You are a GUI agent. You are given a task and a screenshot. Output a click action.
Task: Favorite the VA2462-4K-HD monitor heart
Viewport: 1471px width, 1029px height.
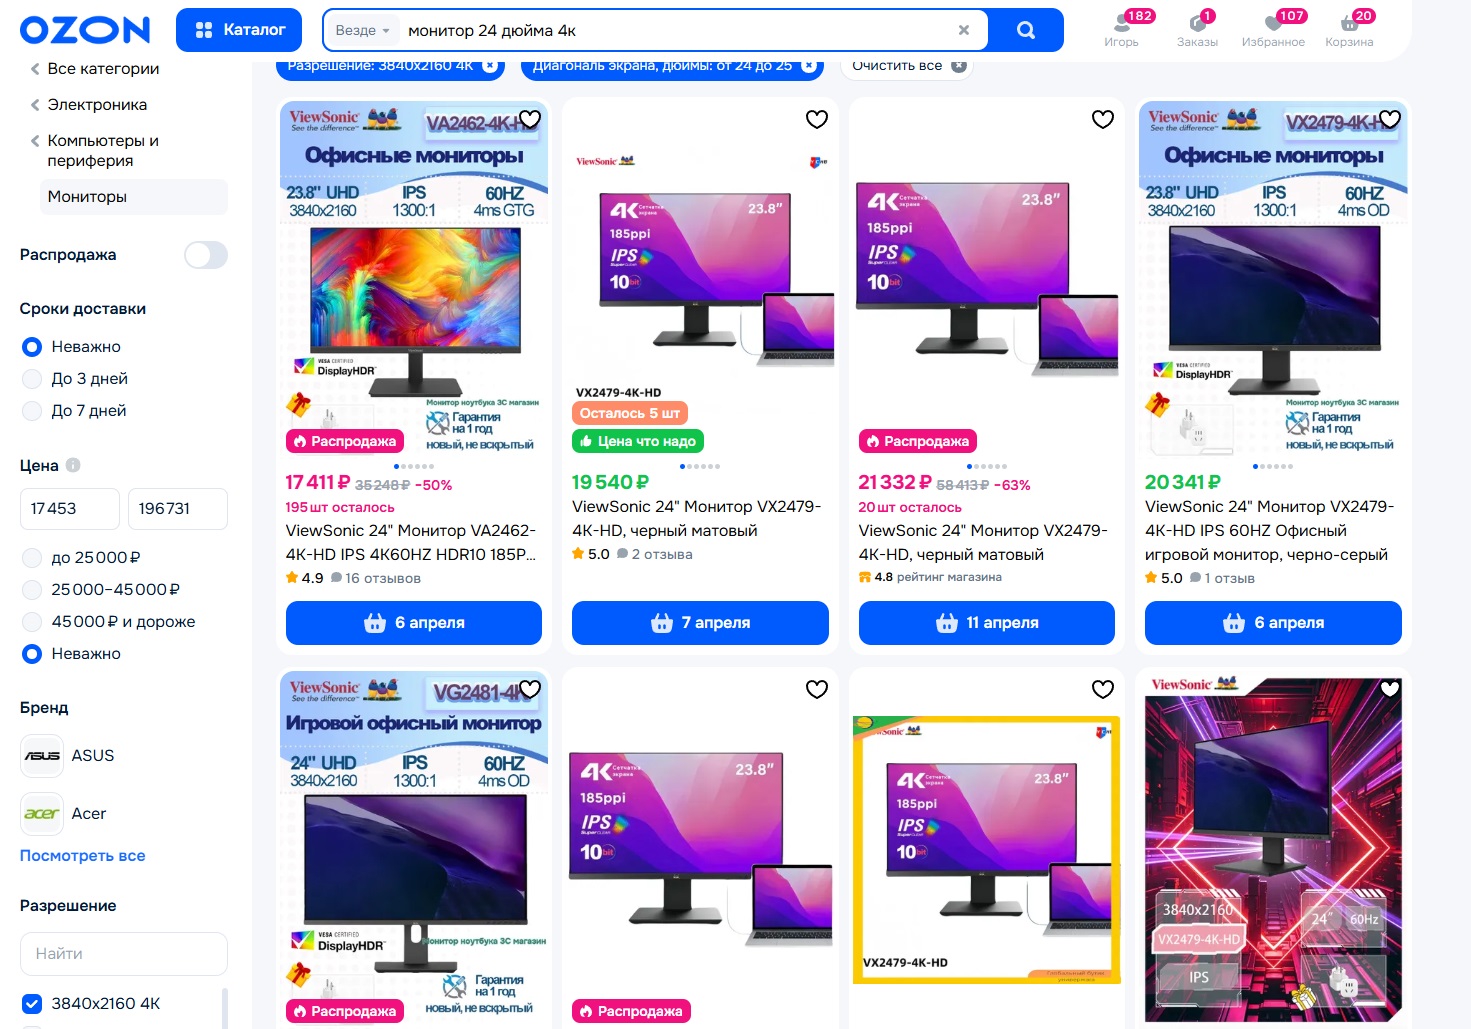click(x=530, y=119)
